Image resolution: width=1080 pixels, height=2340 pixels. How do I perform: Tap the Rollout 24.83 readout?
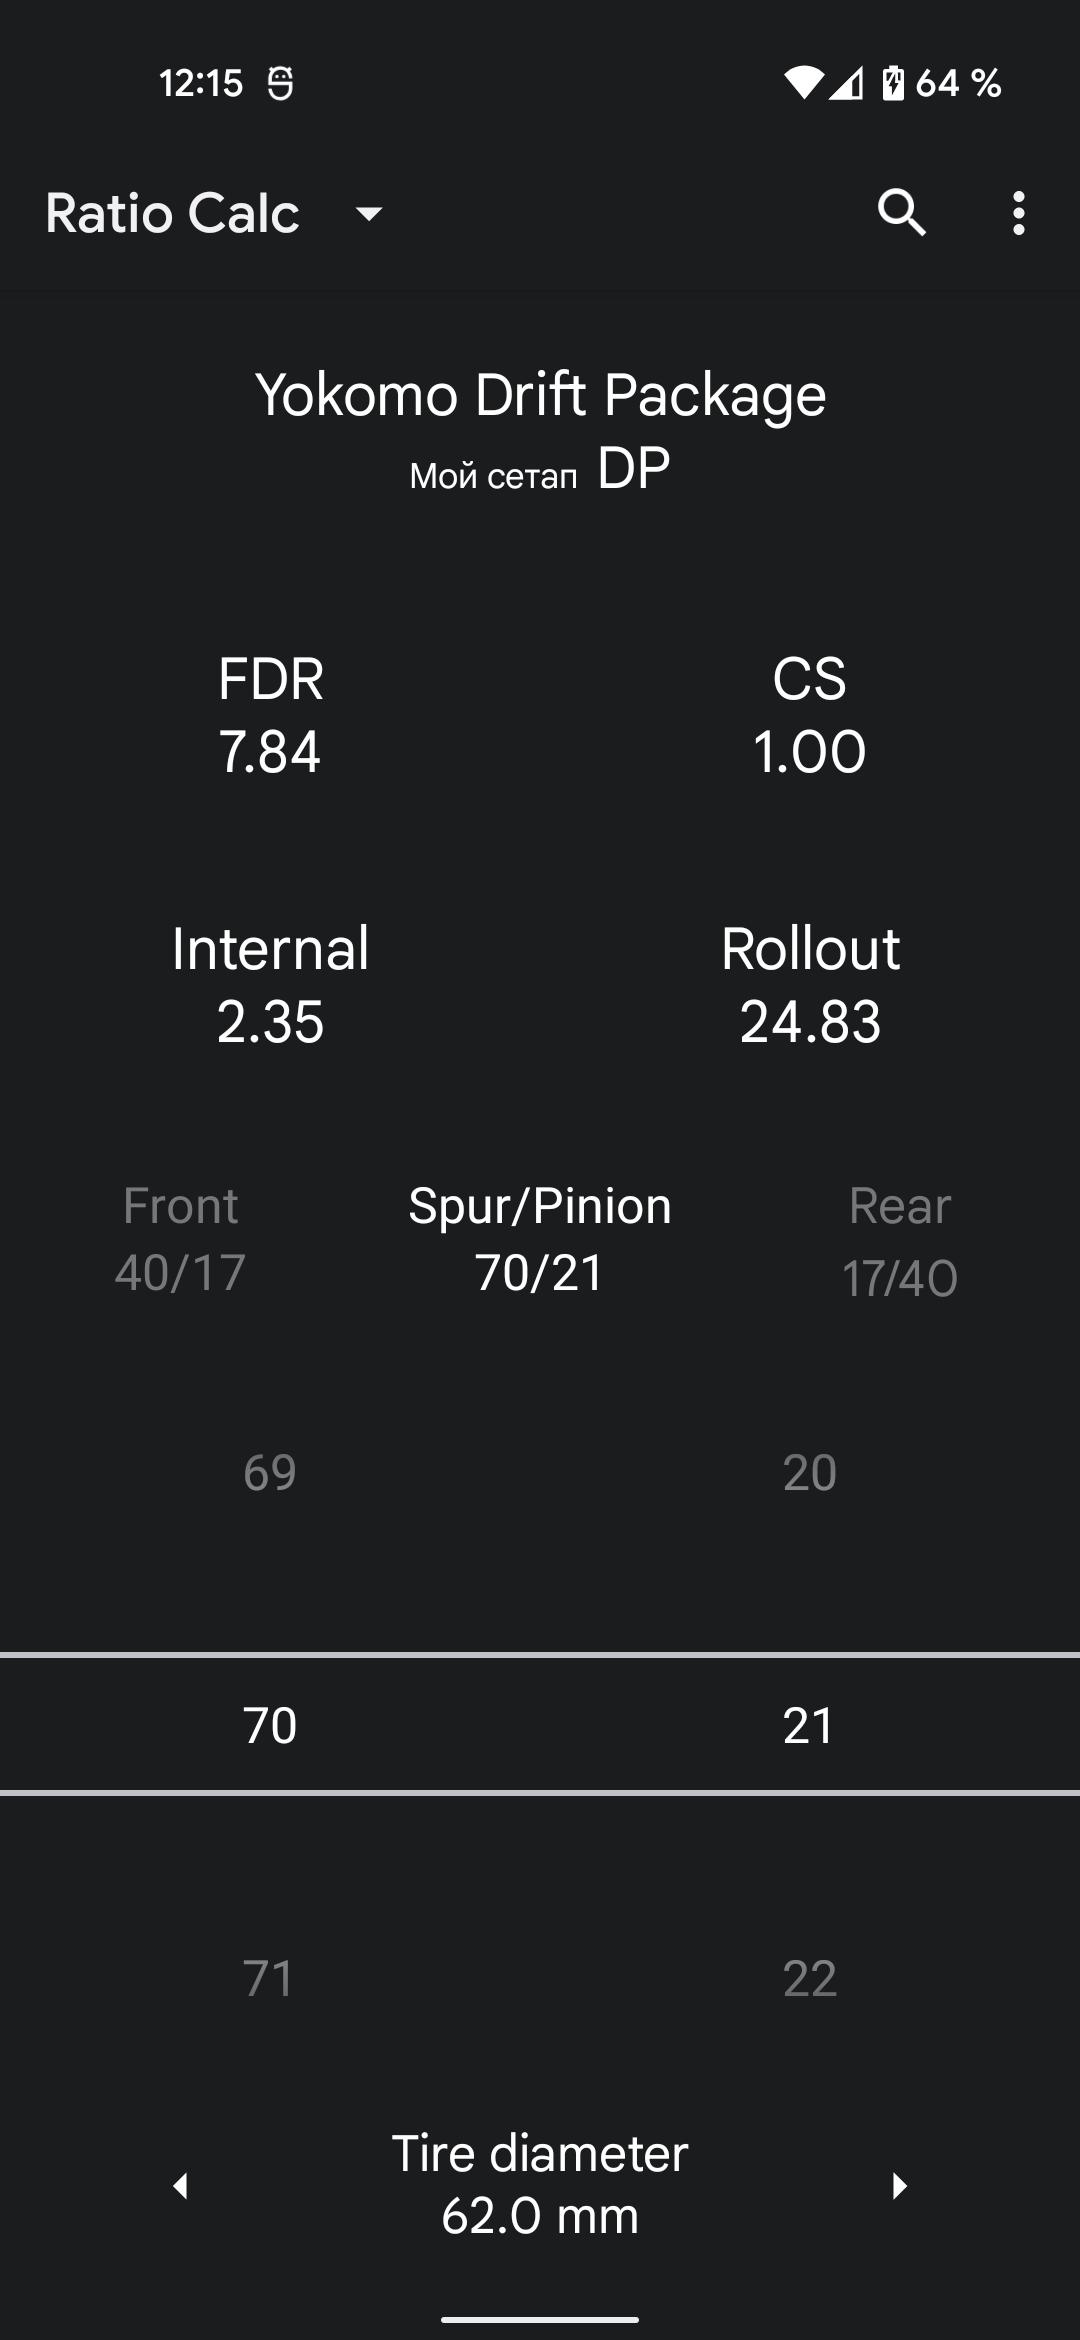[810, 984]
